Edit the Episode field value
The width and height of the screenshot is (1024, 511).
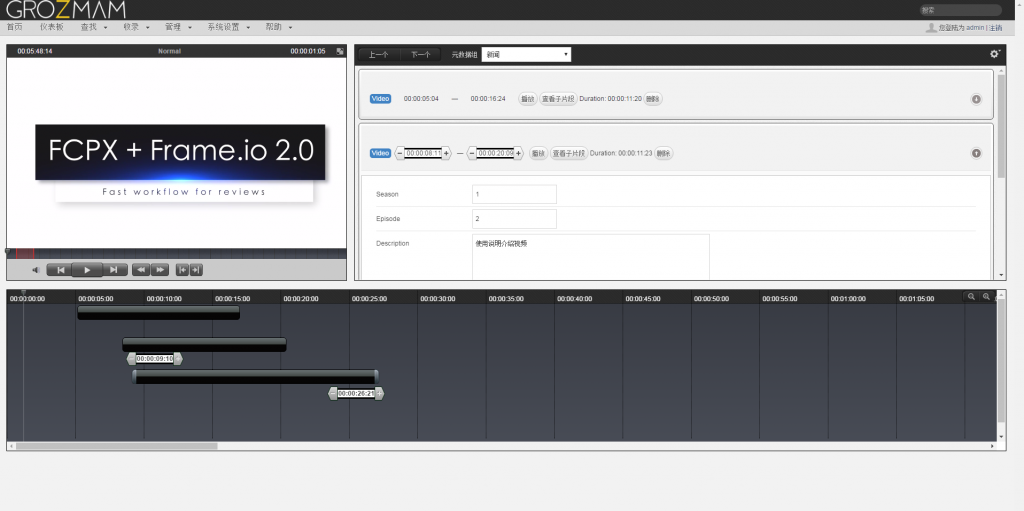[x=514, y=219]
